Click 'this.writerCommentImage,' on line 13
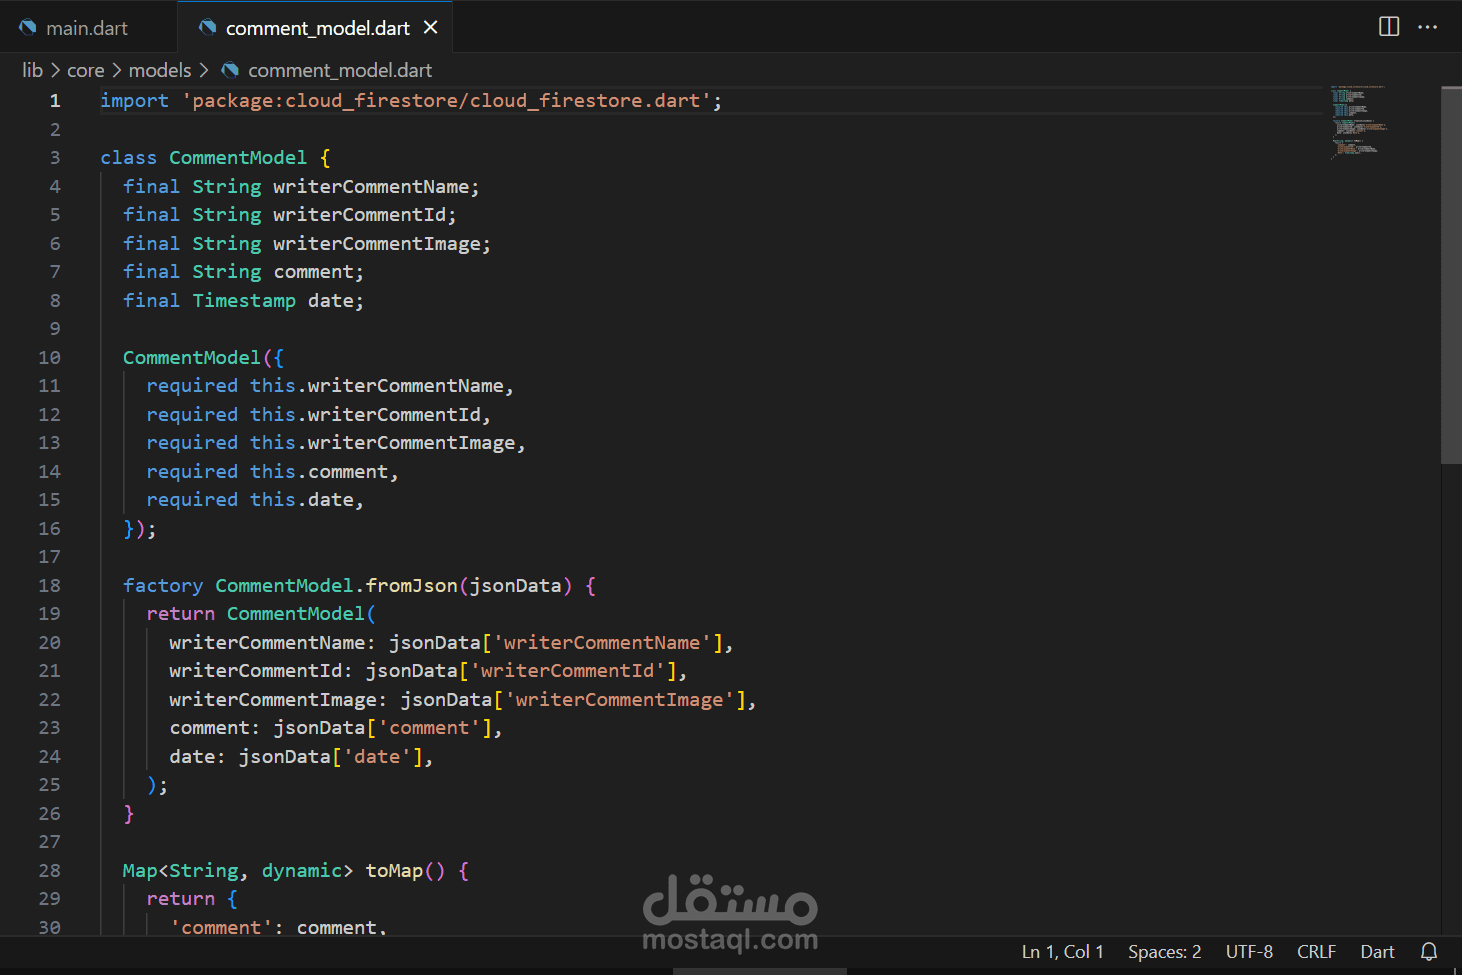The height and width of the screenshot is (975, 1462). click(x=388, y=443)
